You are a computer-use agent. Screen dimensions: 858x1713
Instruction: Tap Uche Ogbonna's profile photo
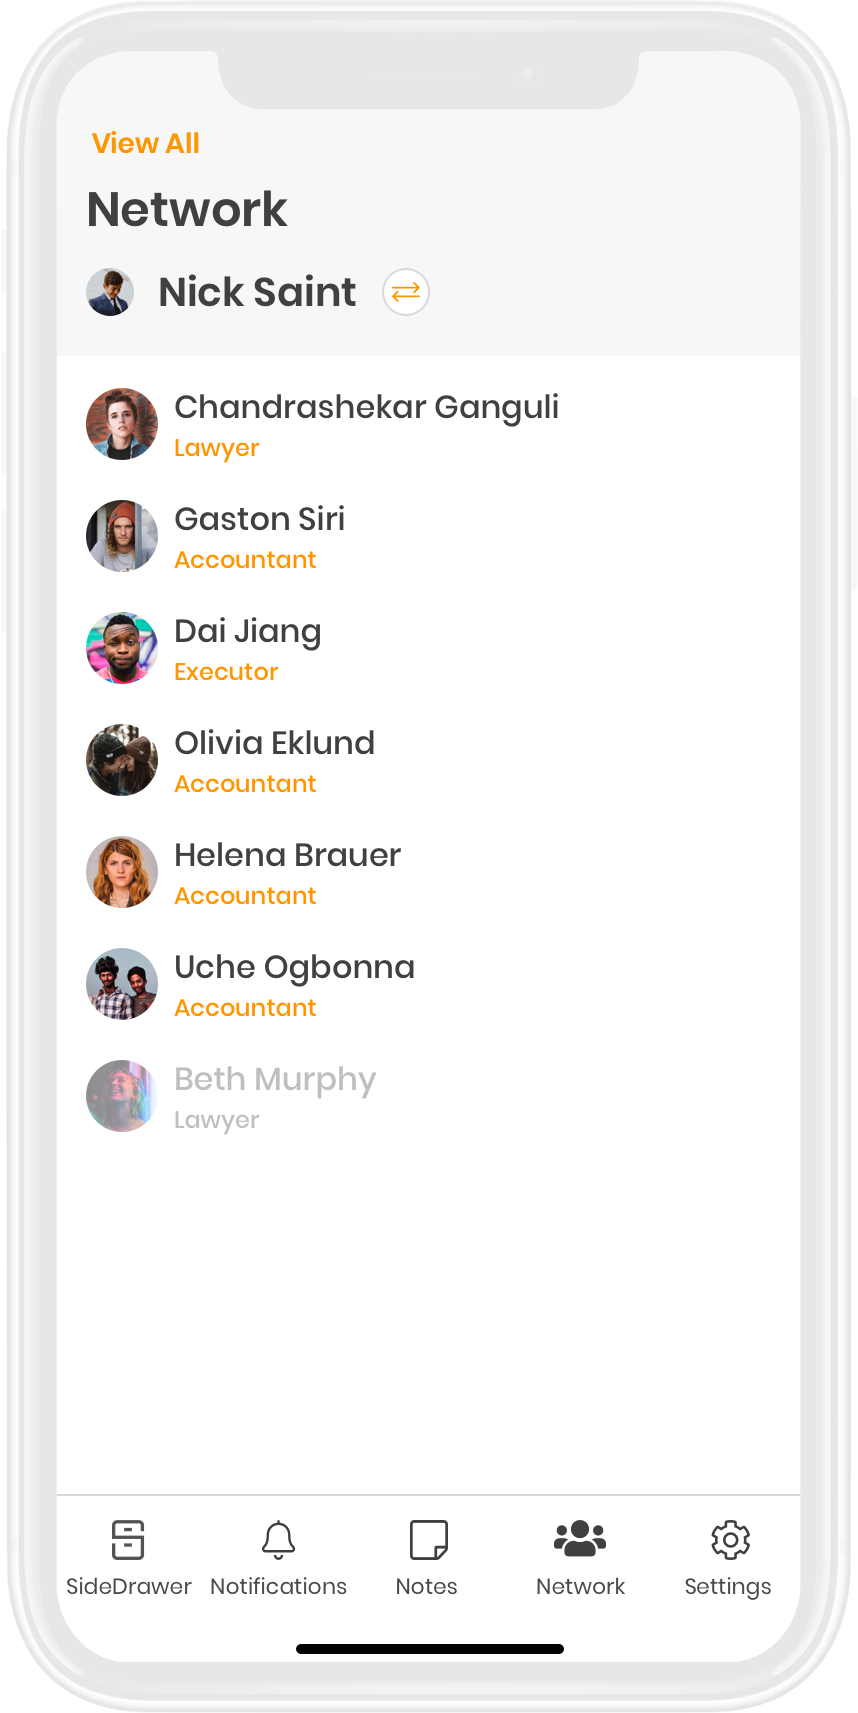(x=122, y=984)
